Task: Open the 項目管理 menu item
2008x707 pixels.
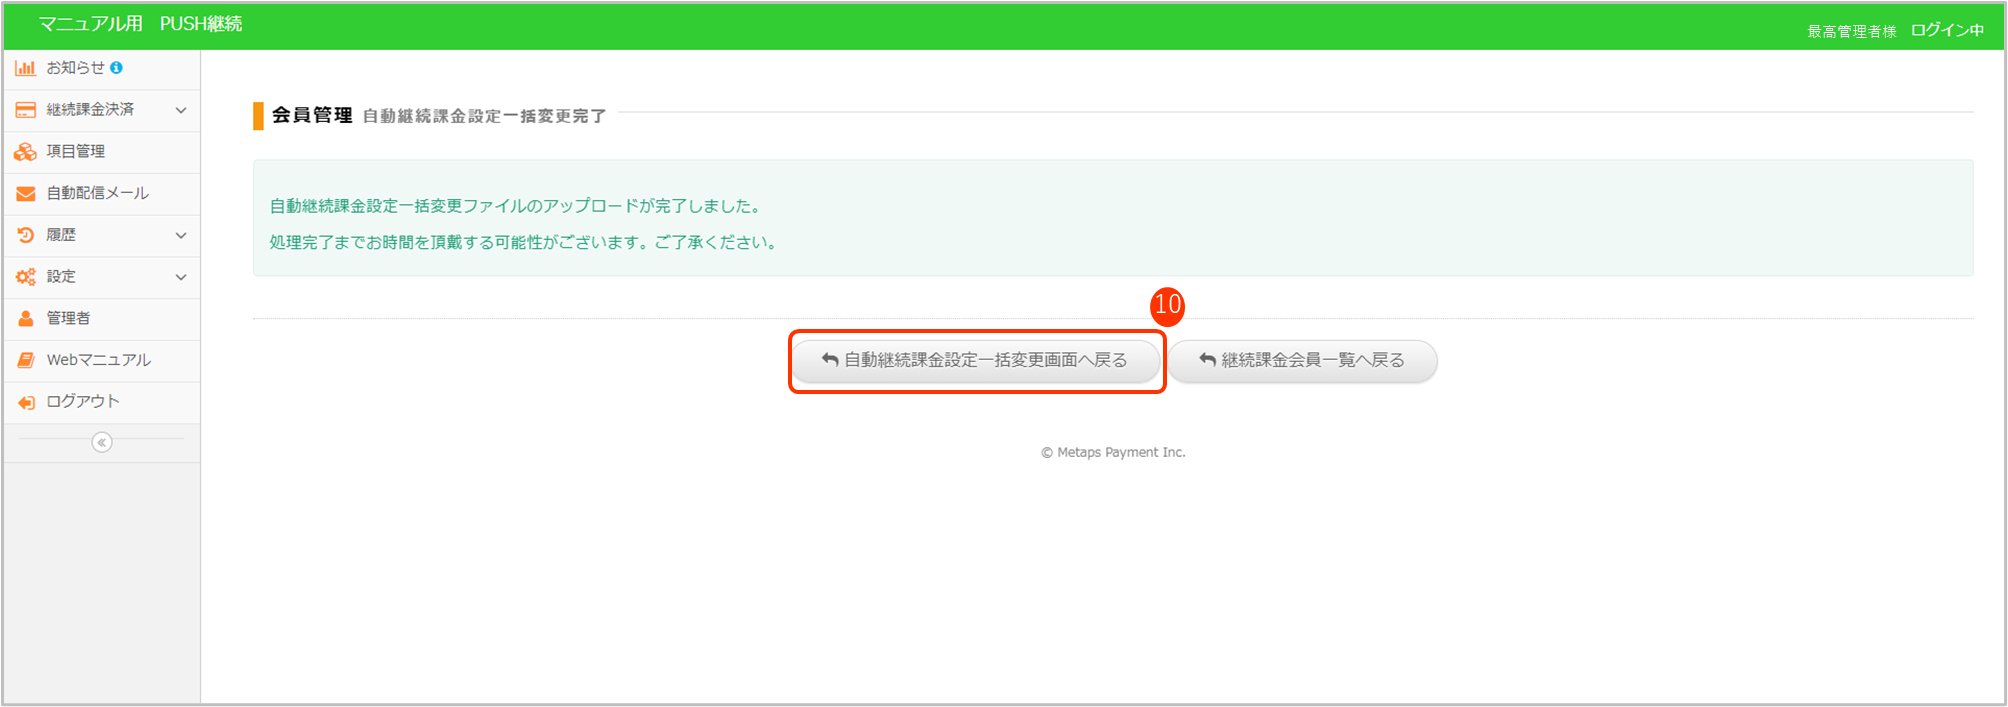Action: pyautogui.click(x=76, y=152)
